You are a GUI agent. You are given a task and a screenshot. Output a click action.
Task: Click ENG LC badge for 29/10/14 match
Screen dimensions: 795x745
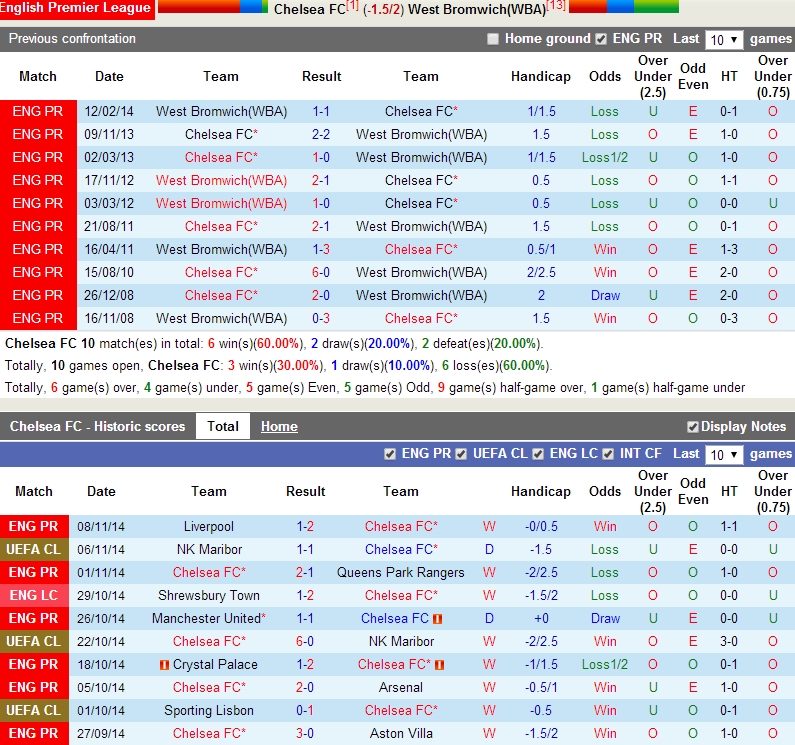point(34,595)
